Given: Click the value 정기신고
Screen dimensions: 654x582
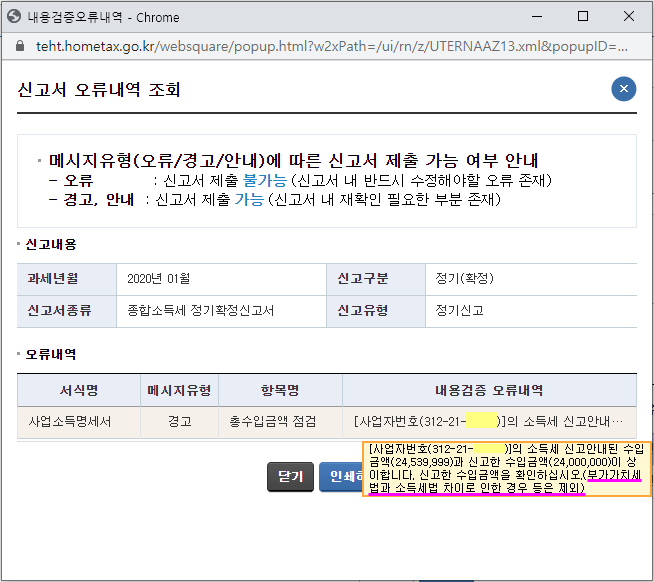Looking at the screenshot, I should tap(459, 311).
